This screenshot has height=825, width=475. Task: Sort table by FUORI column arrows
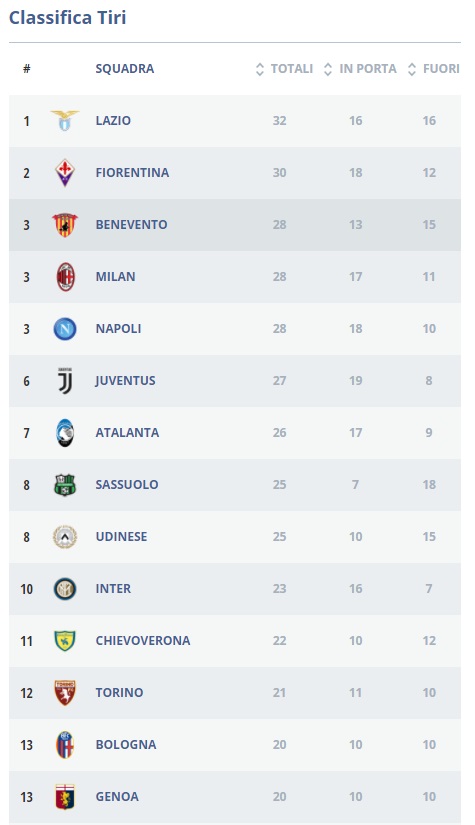tap(412, 69)
